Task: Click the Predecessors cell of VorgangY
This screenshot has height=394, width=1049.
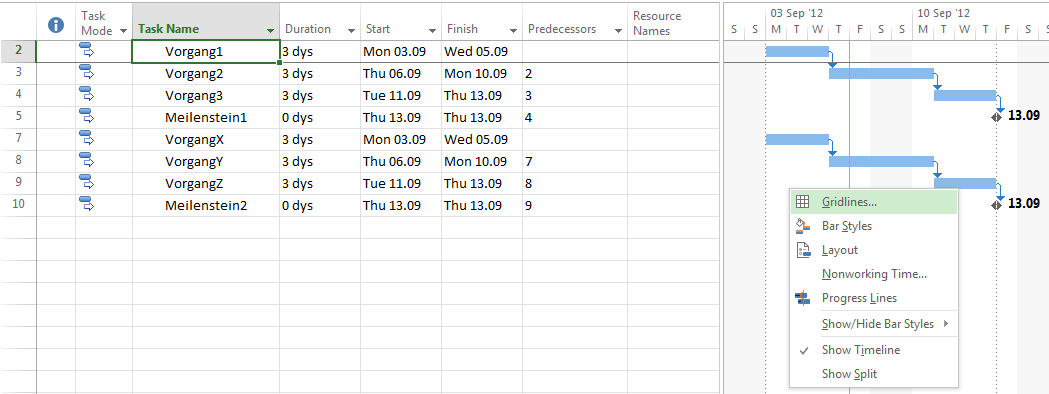Action: (575, 161)
